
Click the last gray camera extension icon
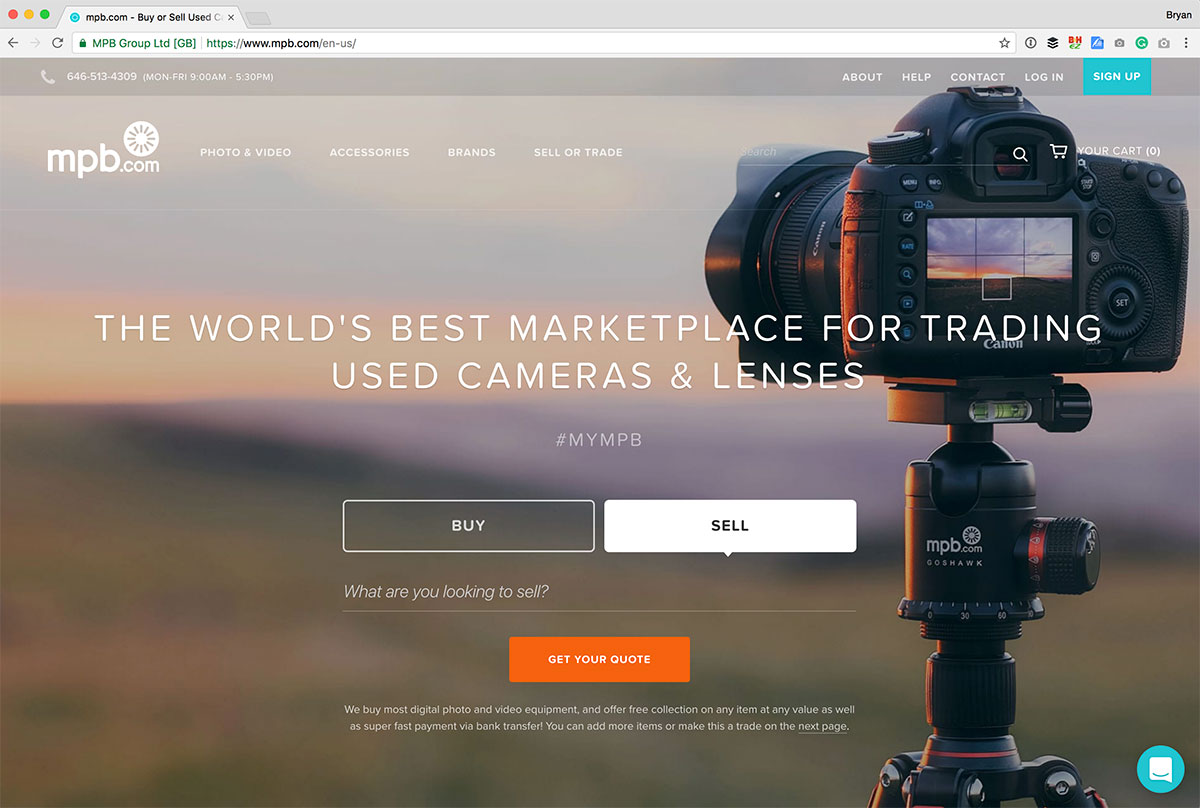1164,43
